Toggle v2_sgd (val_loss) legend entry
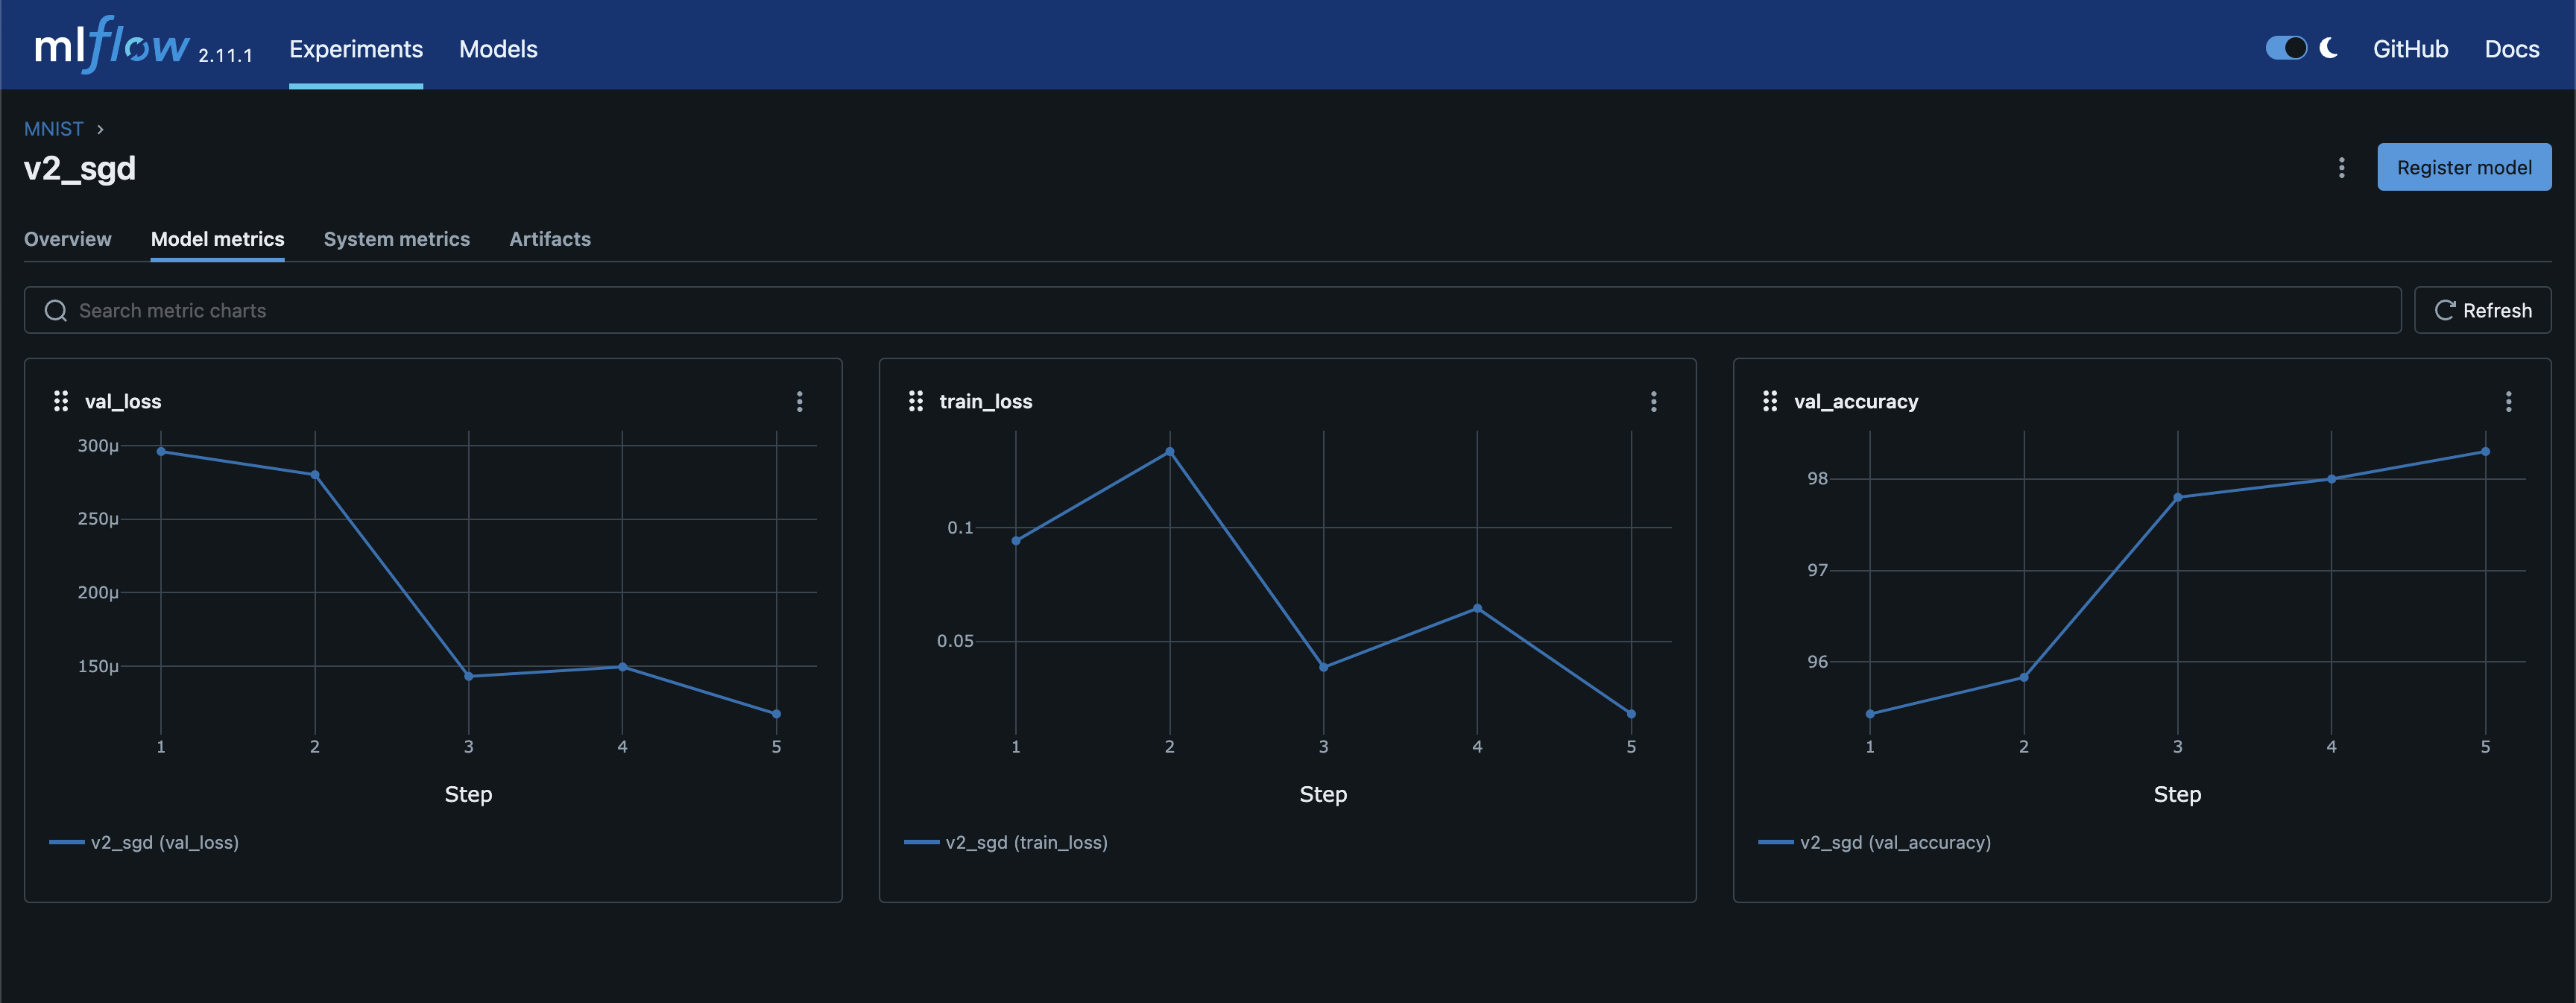The image size is (2576, 1003). point(164,842)
